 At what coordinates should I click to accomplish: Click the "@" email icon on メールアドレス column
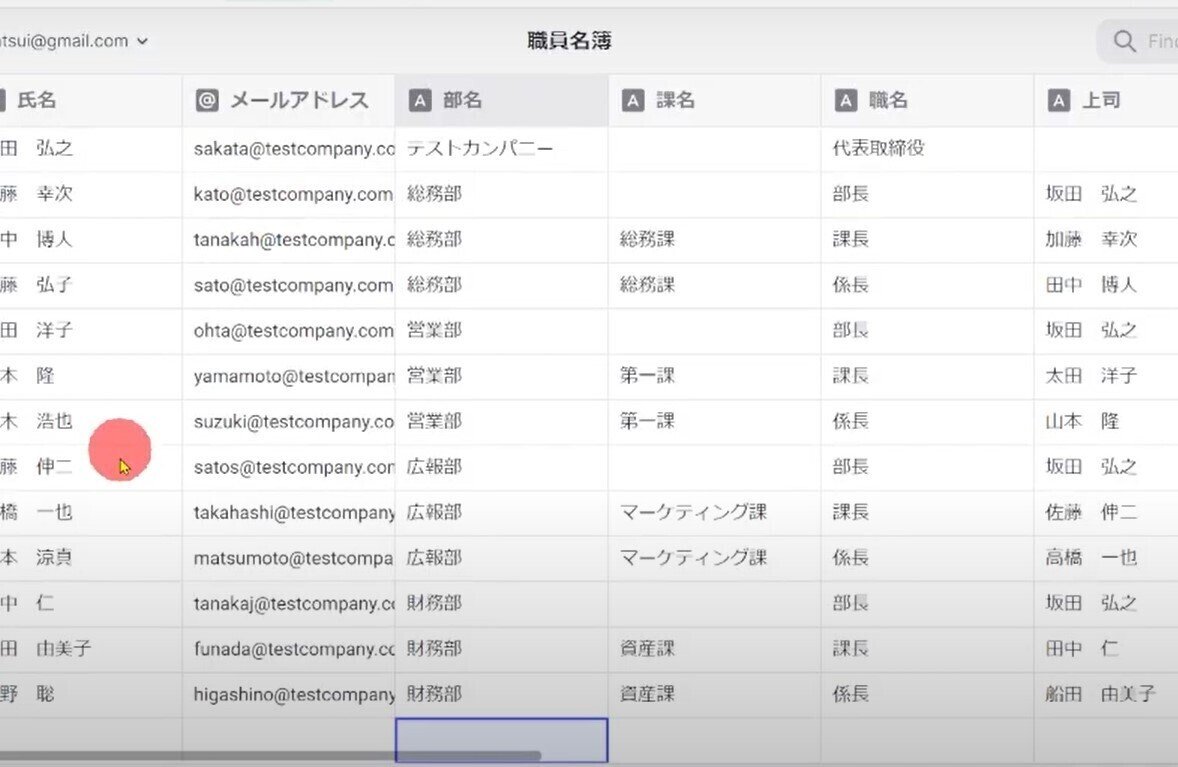[x=205, y=100]
